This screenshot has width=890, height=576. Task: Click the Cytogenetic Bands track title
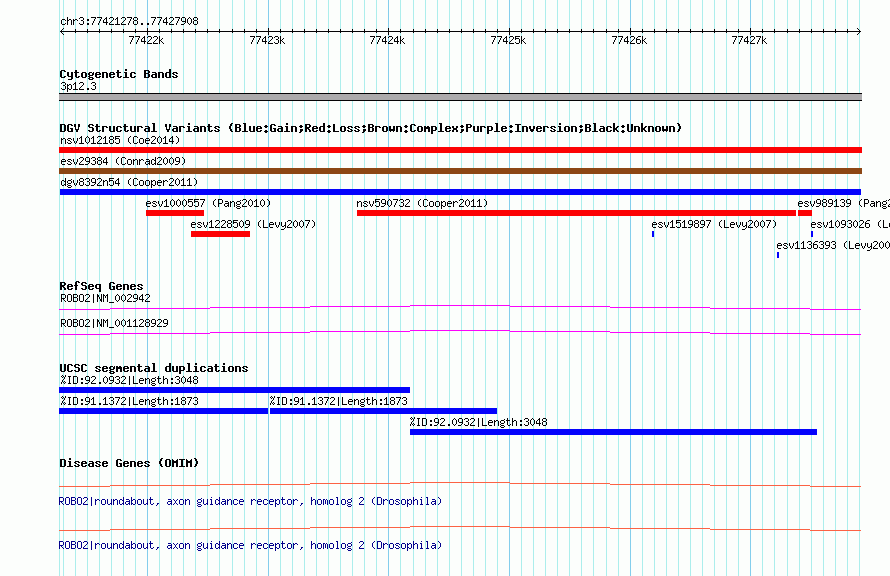coord(119,74)
